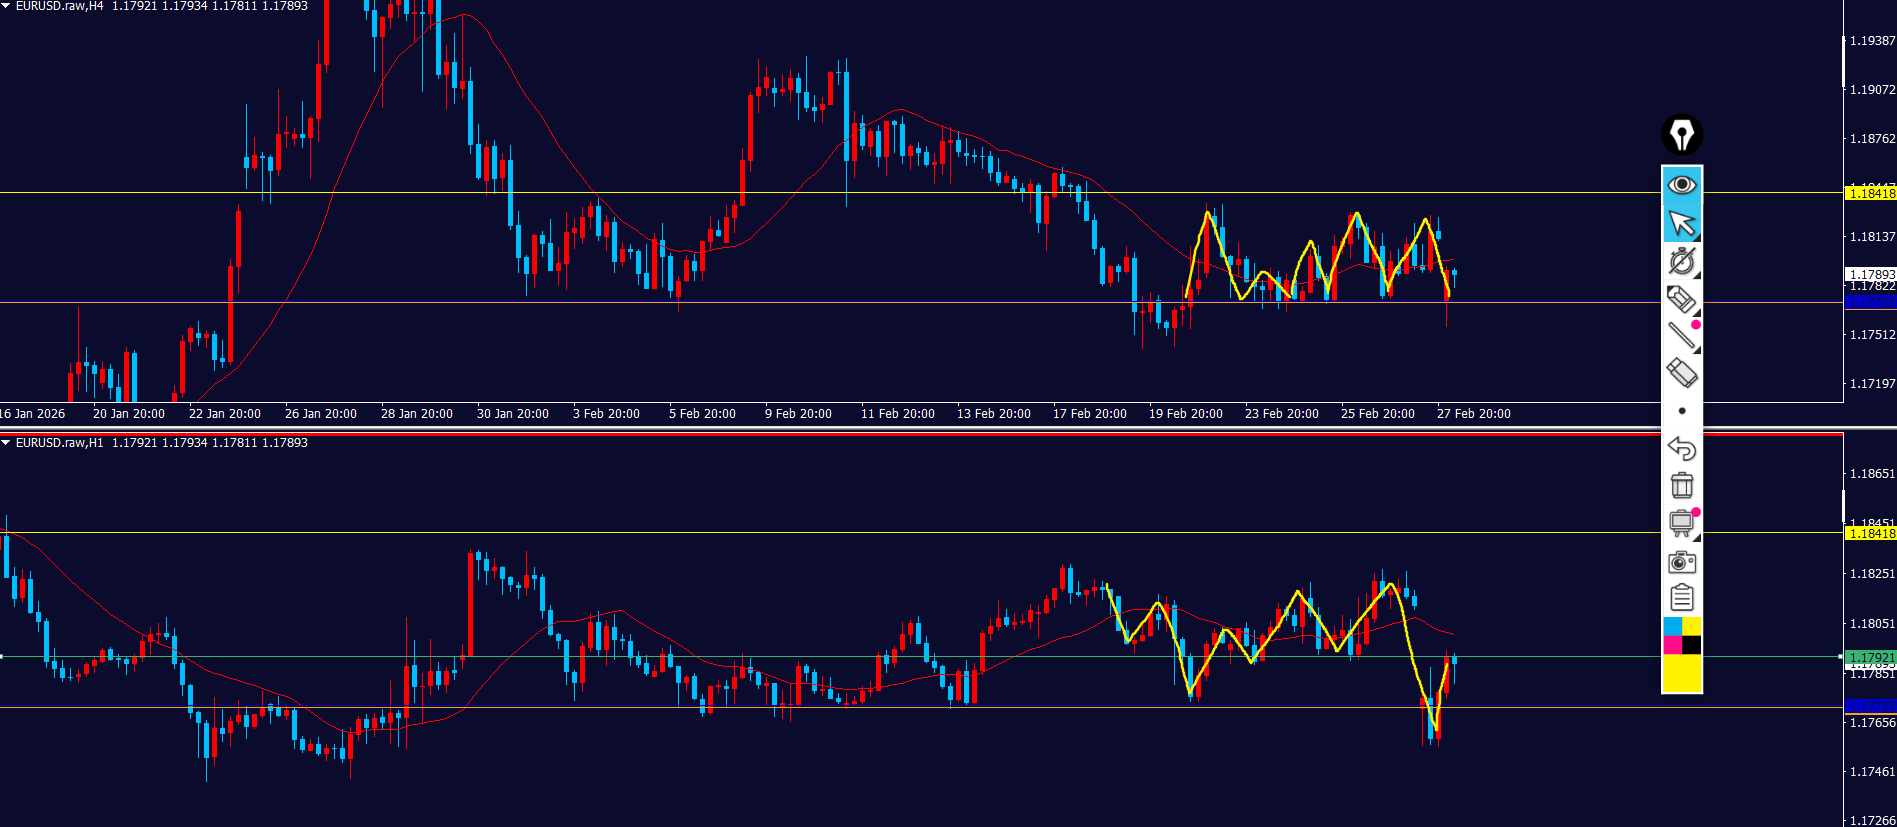Open the Epic Pen nib logo menu

pyautogui.click(x=1682, y=135)
